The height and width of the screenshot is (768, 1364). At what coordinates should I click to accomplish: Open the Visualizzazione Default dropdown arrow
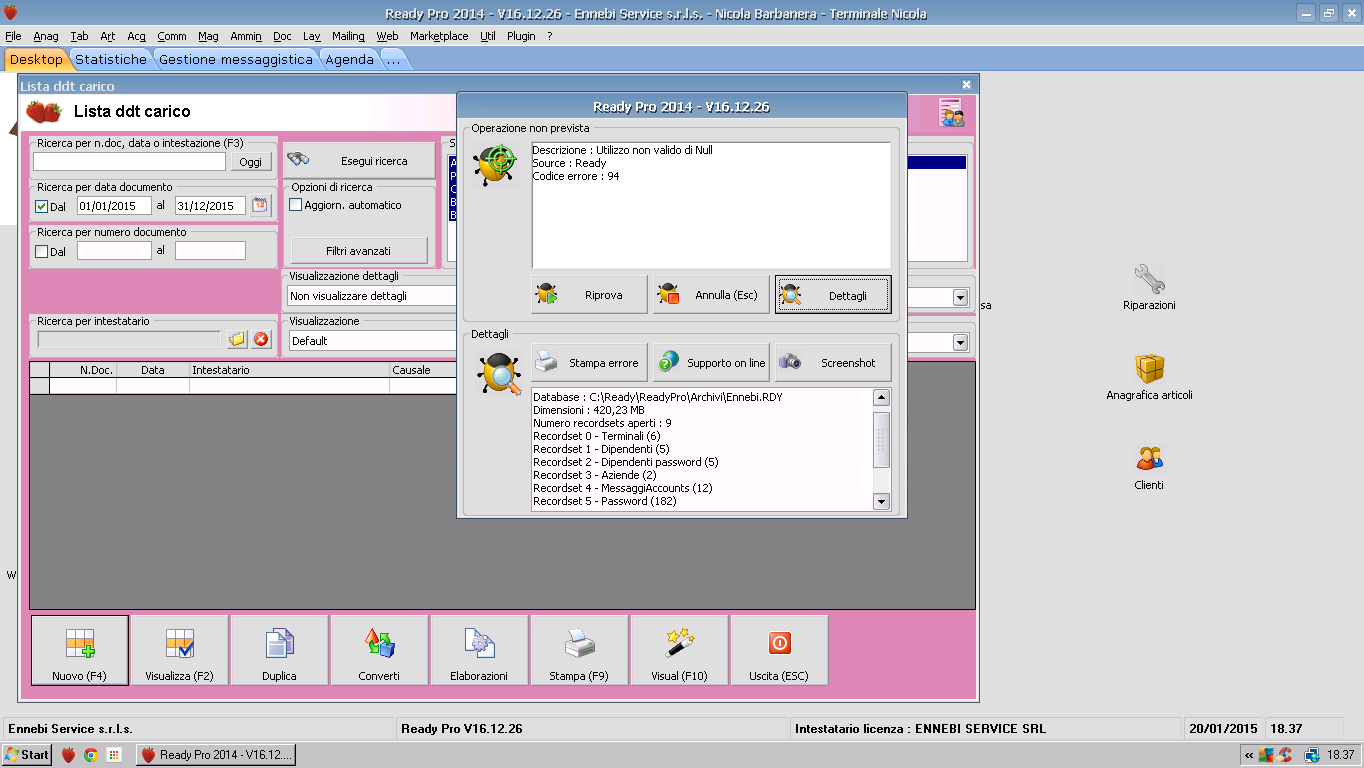(x=960, y=342)
